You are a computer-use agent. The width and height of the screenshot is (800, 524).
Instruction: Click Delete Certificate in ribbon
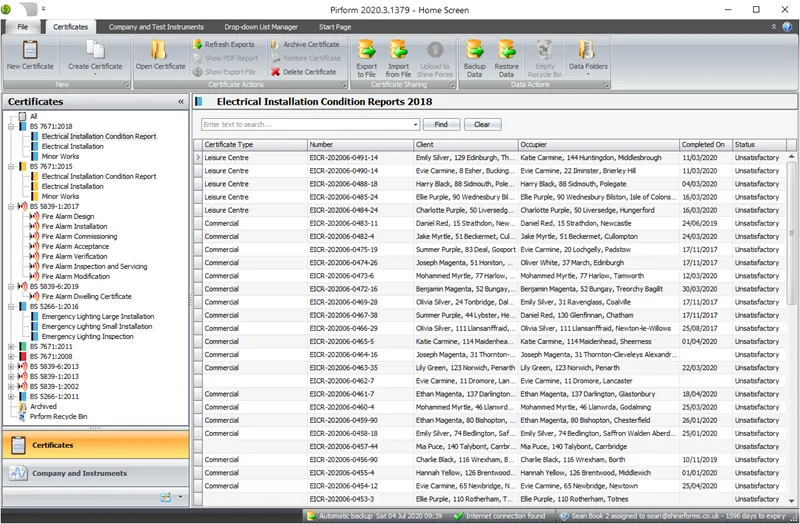(x=305, y=72)
